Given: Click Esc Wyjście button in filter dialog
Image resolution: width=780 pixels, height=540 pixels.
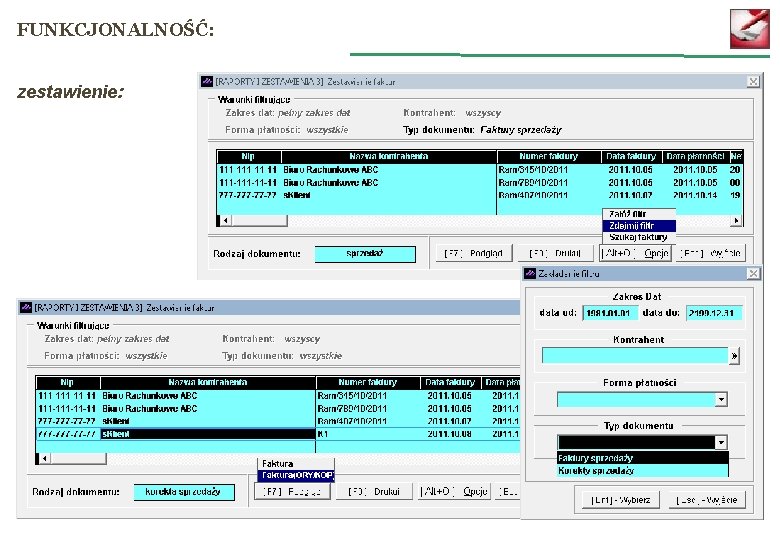Looking at the screenshot, I should pos(706,500).
